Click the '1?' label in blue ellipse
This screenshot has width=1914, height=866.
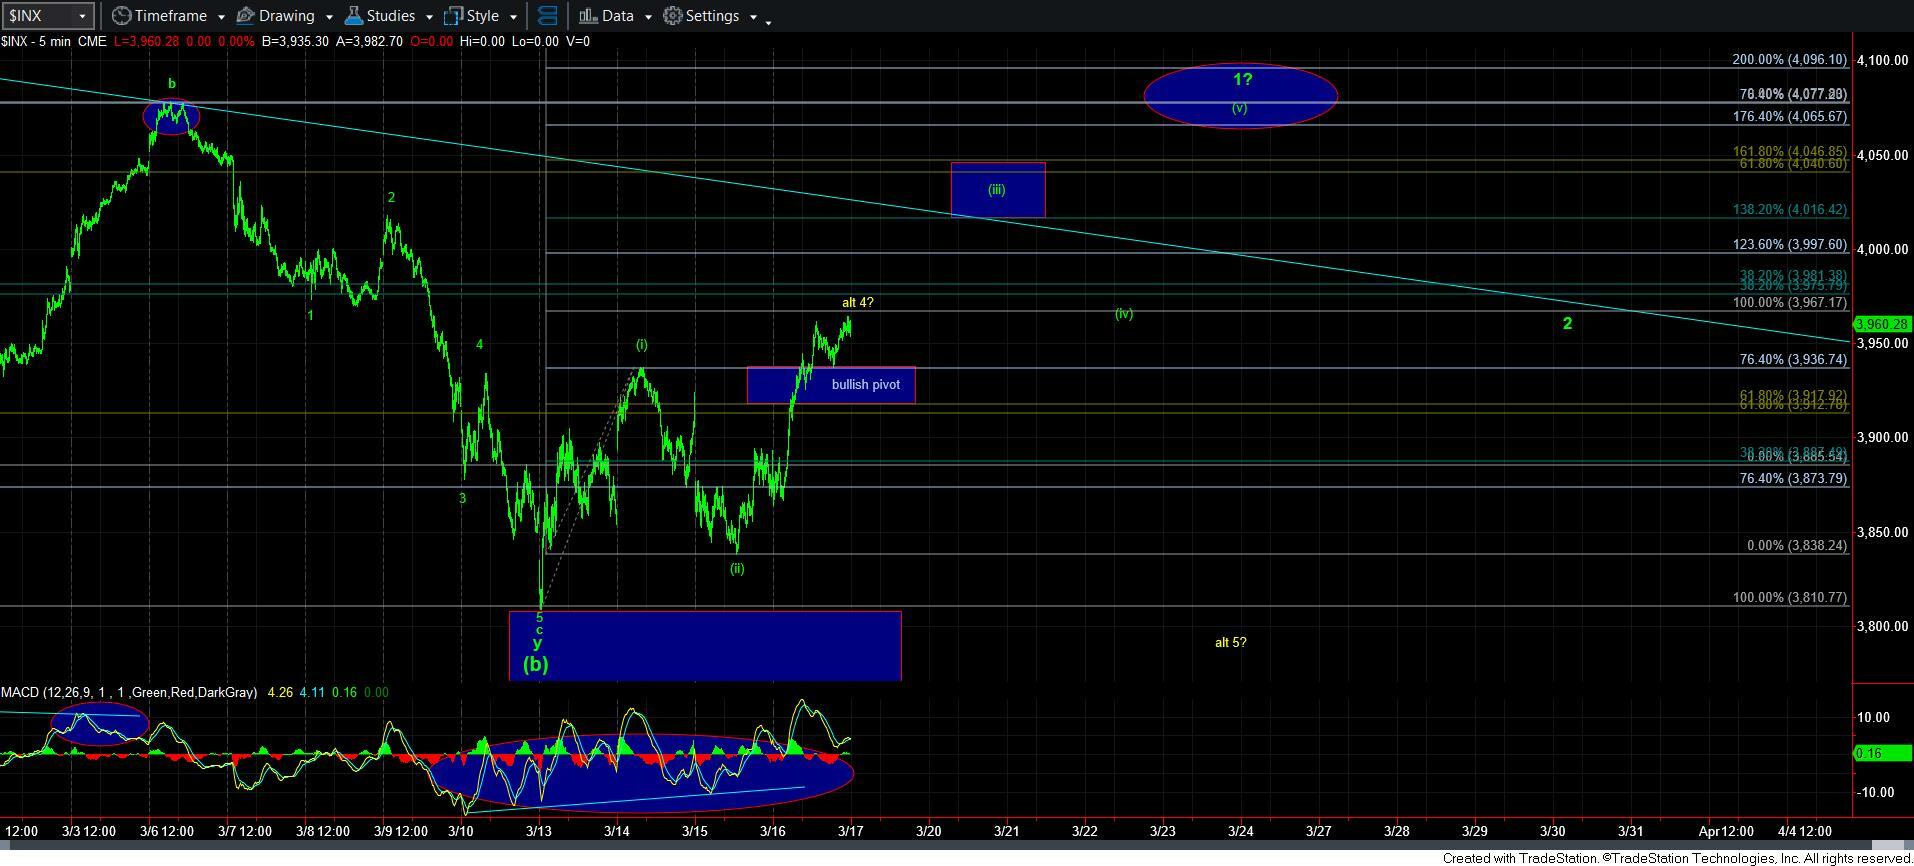[1242, 80]
